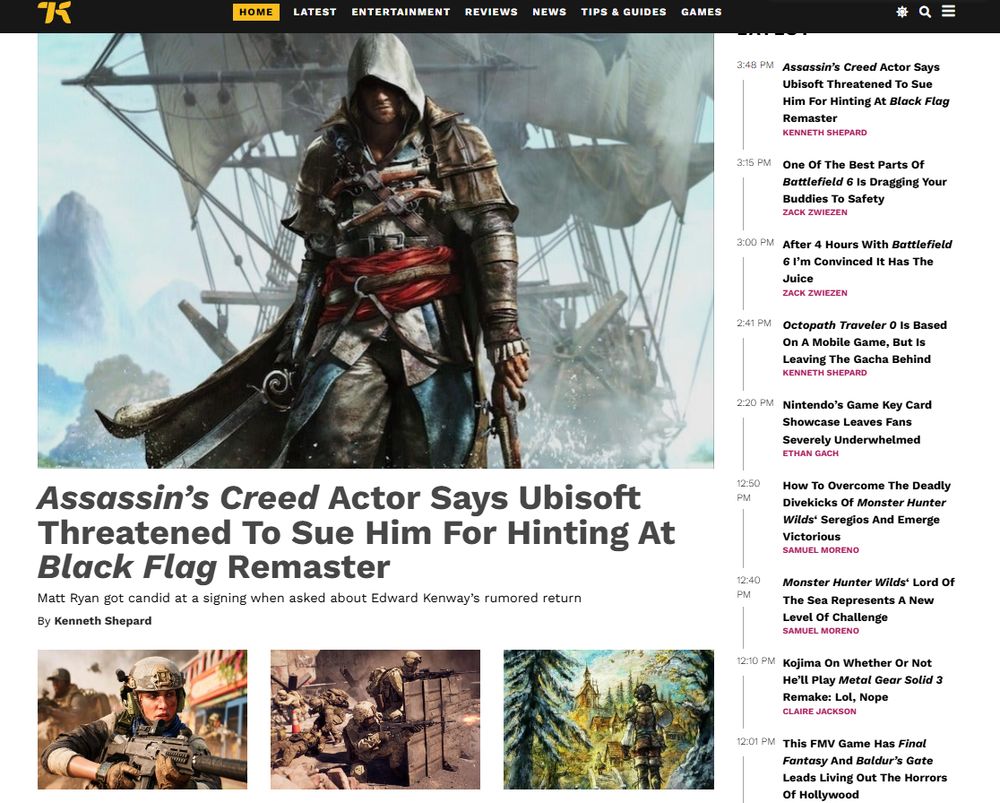Open the hamburger menu icon

948,11
